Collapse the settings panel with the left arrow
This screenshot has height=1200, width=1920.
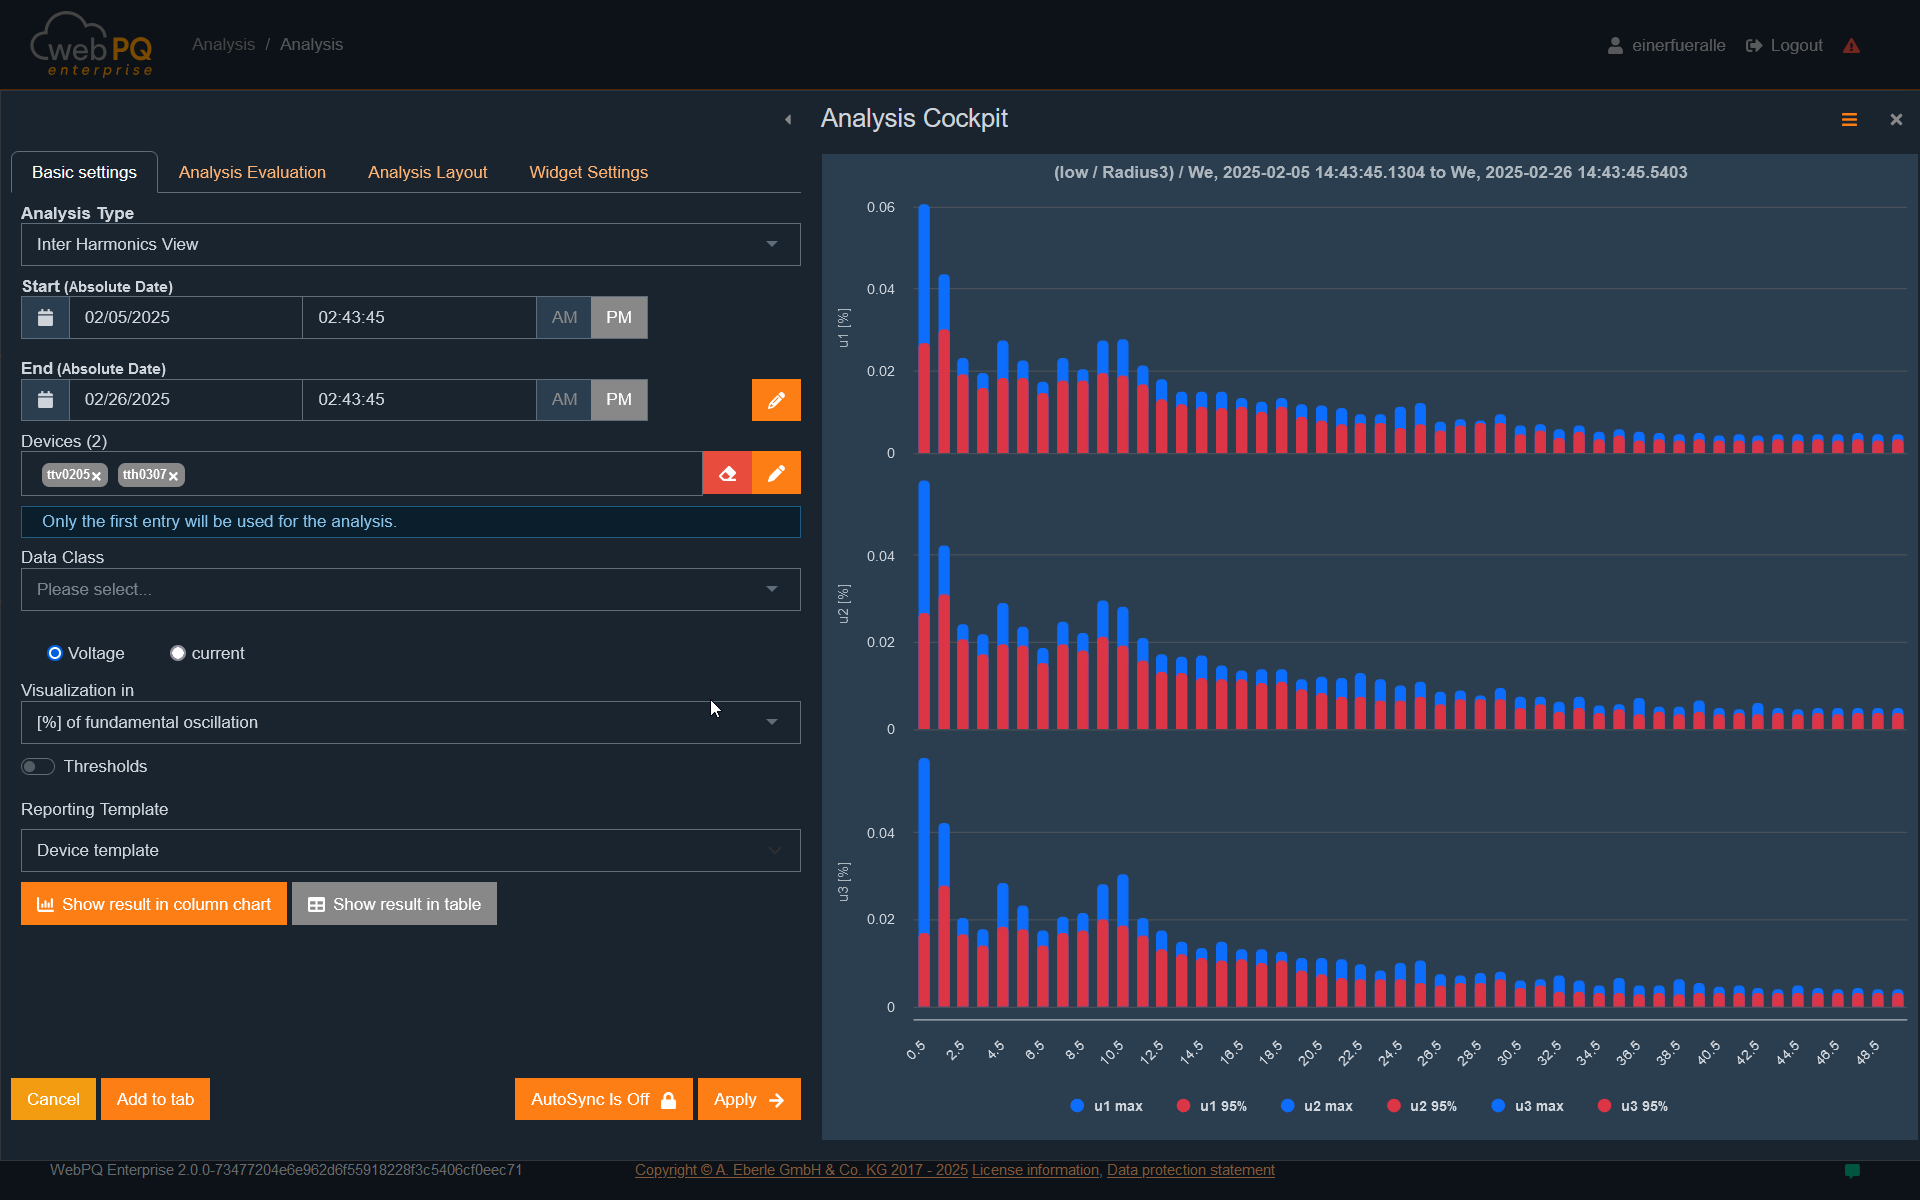point(788,119)
